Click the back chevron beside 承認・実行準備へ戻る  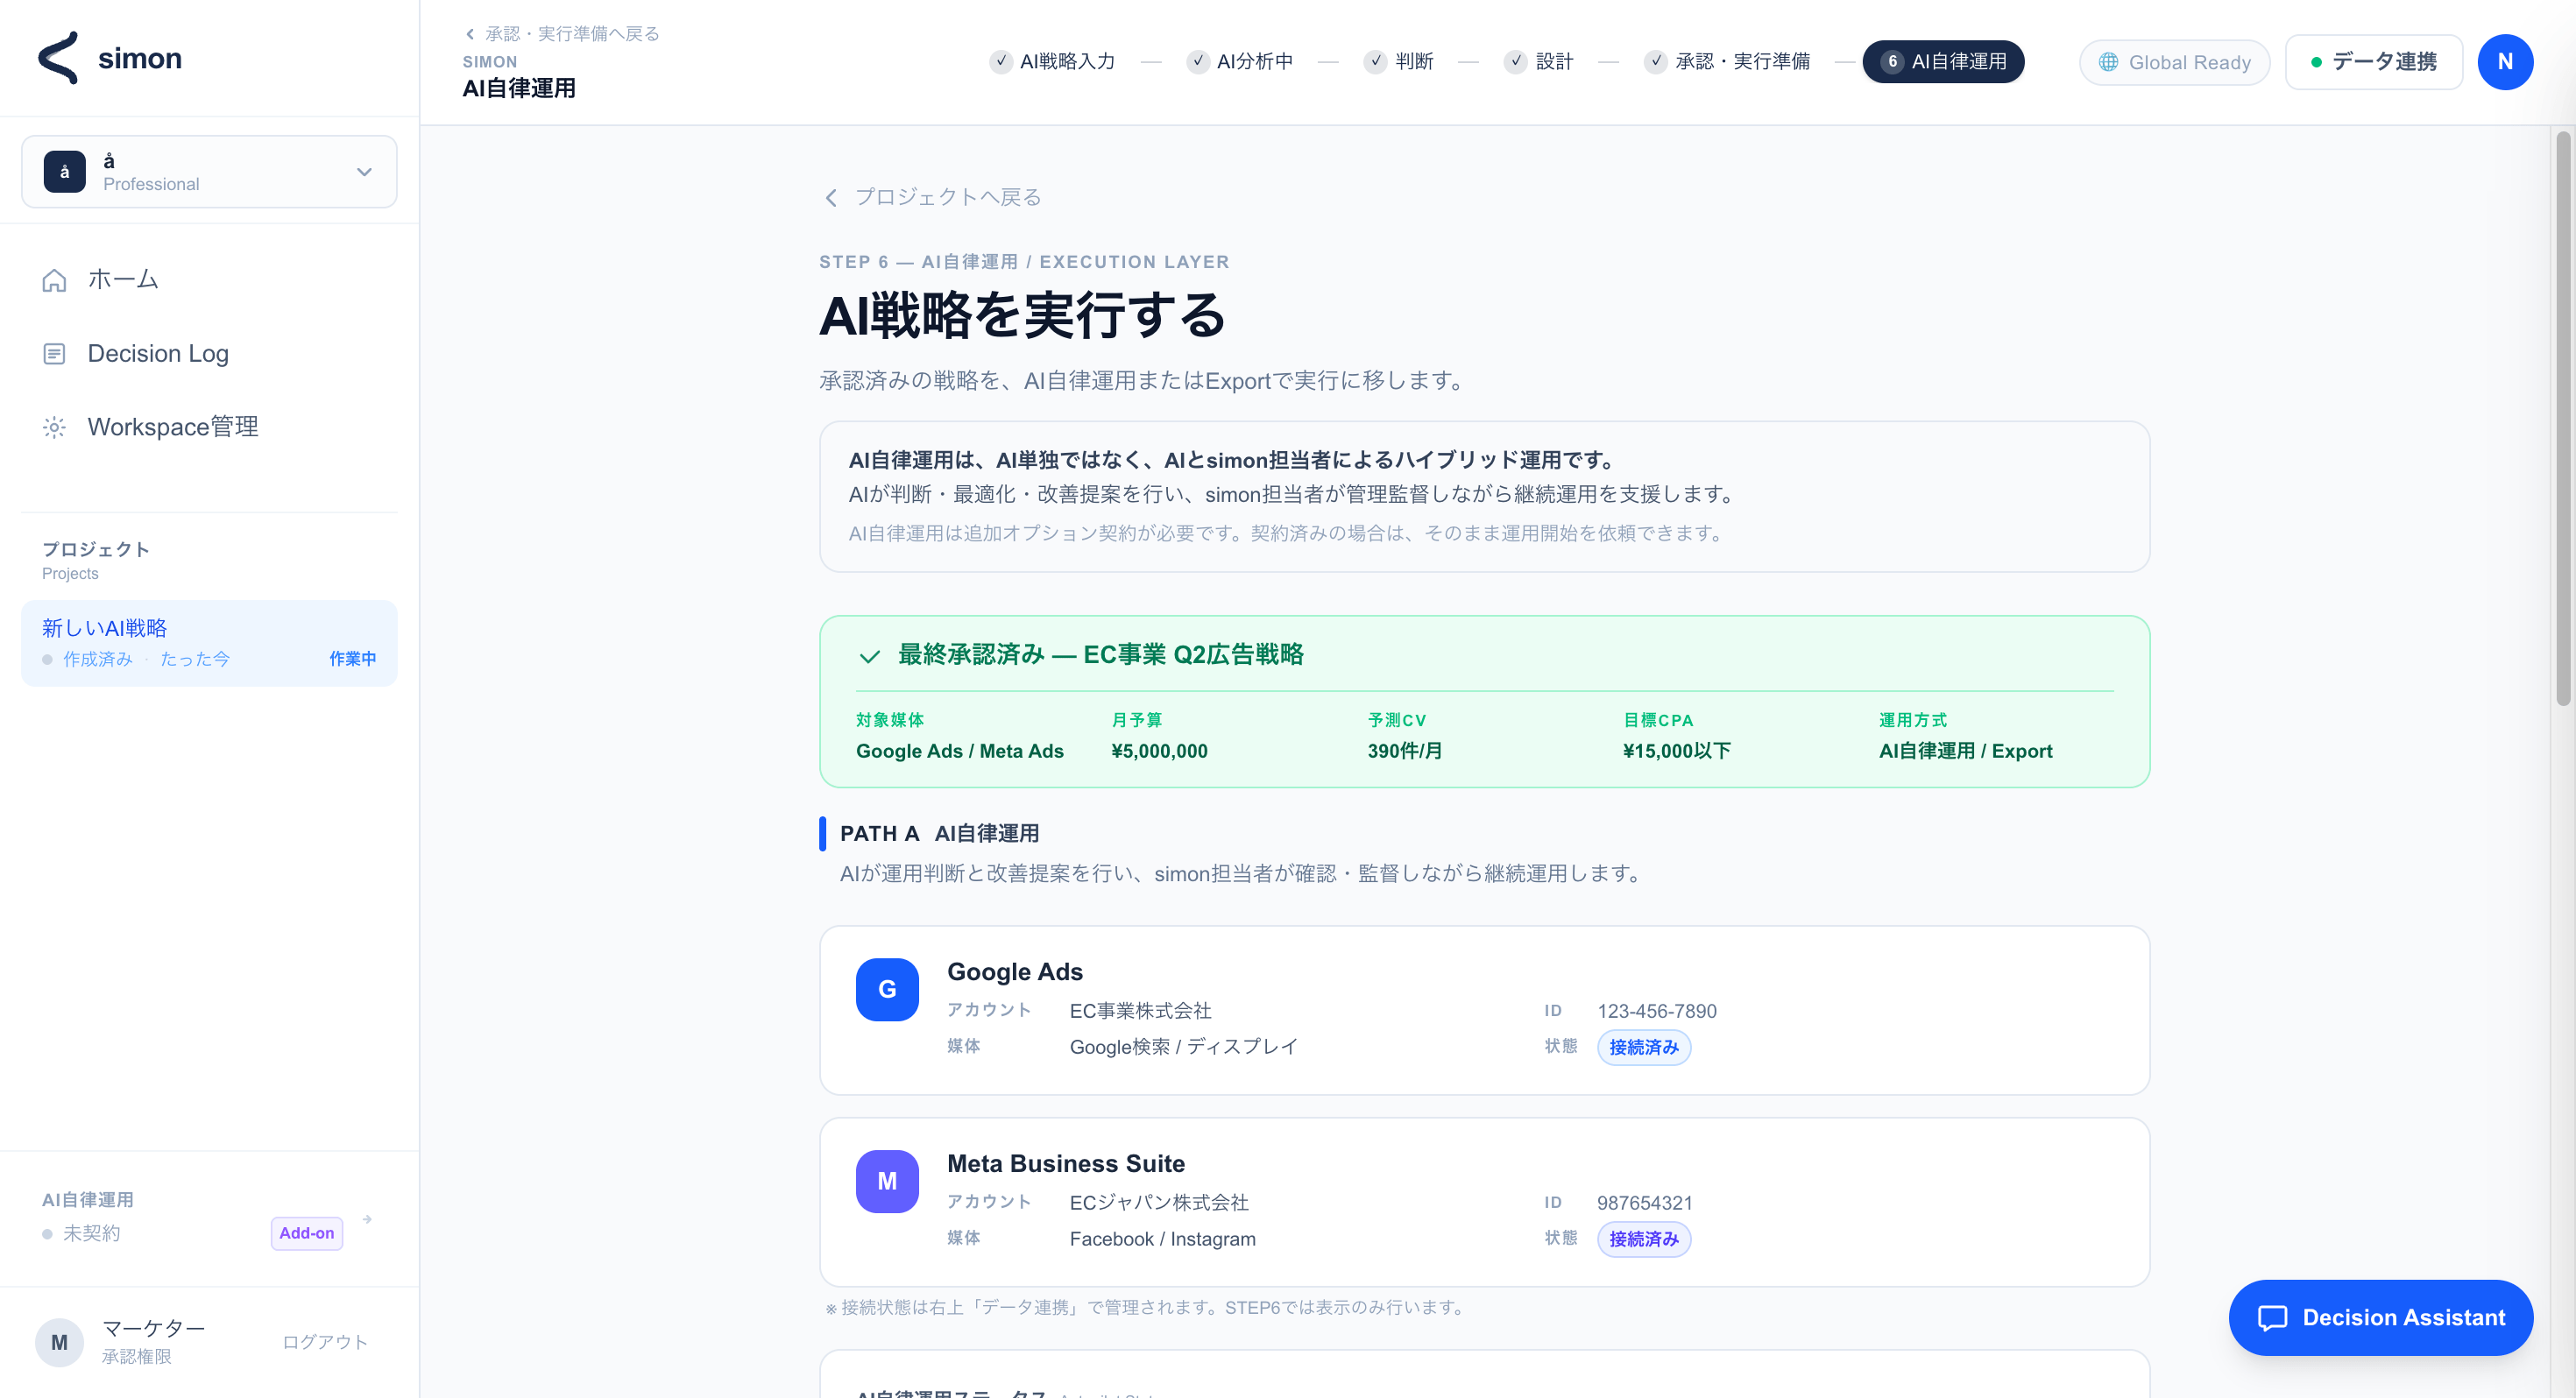tap(470, 34)
